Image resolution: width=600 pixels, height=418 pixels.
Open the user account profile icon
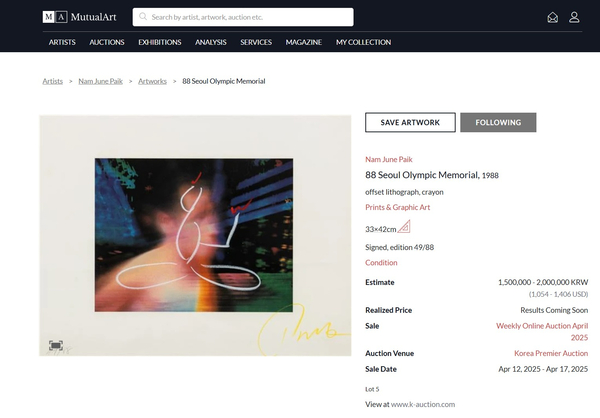(x=574, y=17)
